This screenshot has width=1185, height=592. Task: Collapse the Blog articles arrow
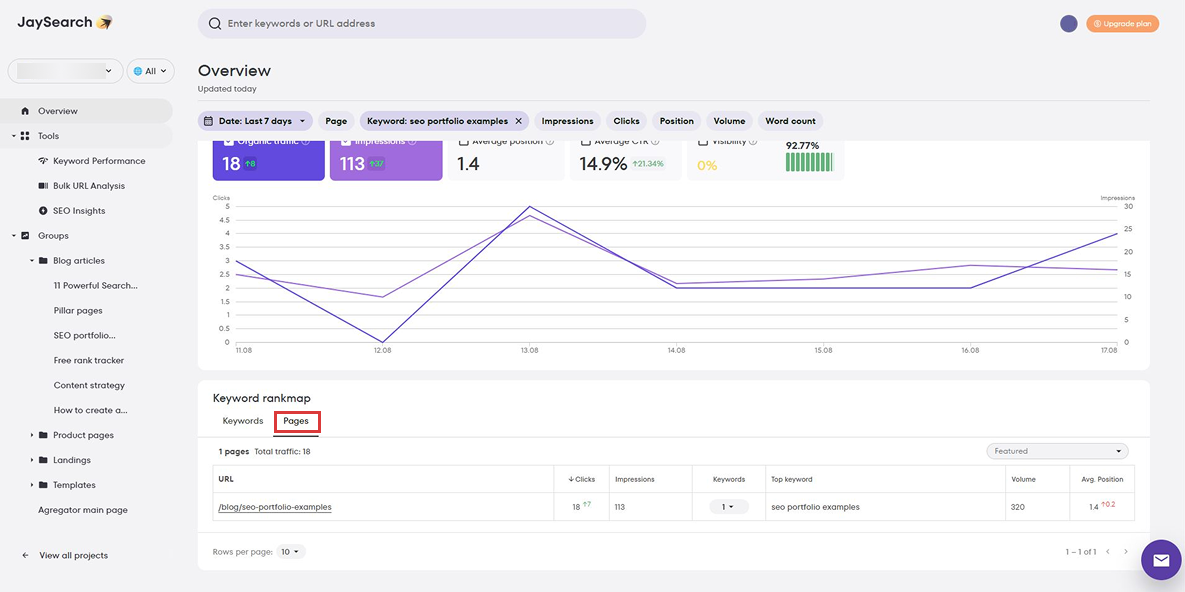point(32,261)
